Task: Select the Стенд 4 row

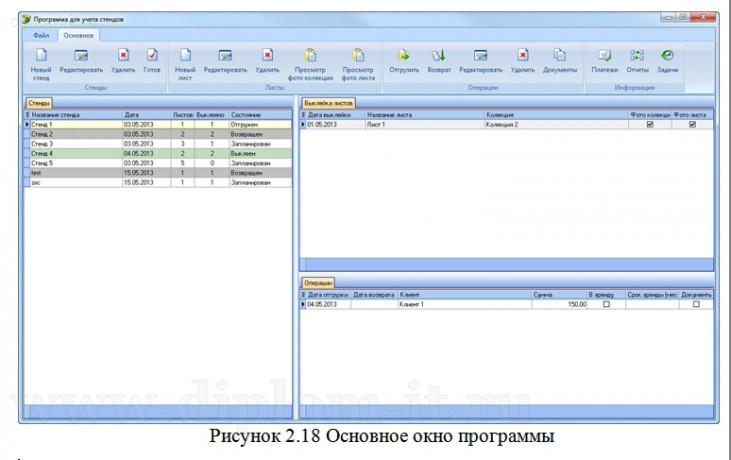Action: click(158, 153)
